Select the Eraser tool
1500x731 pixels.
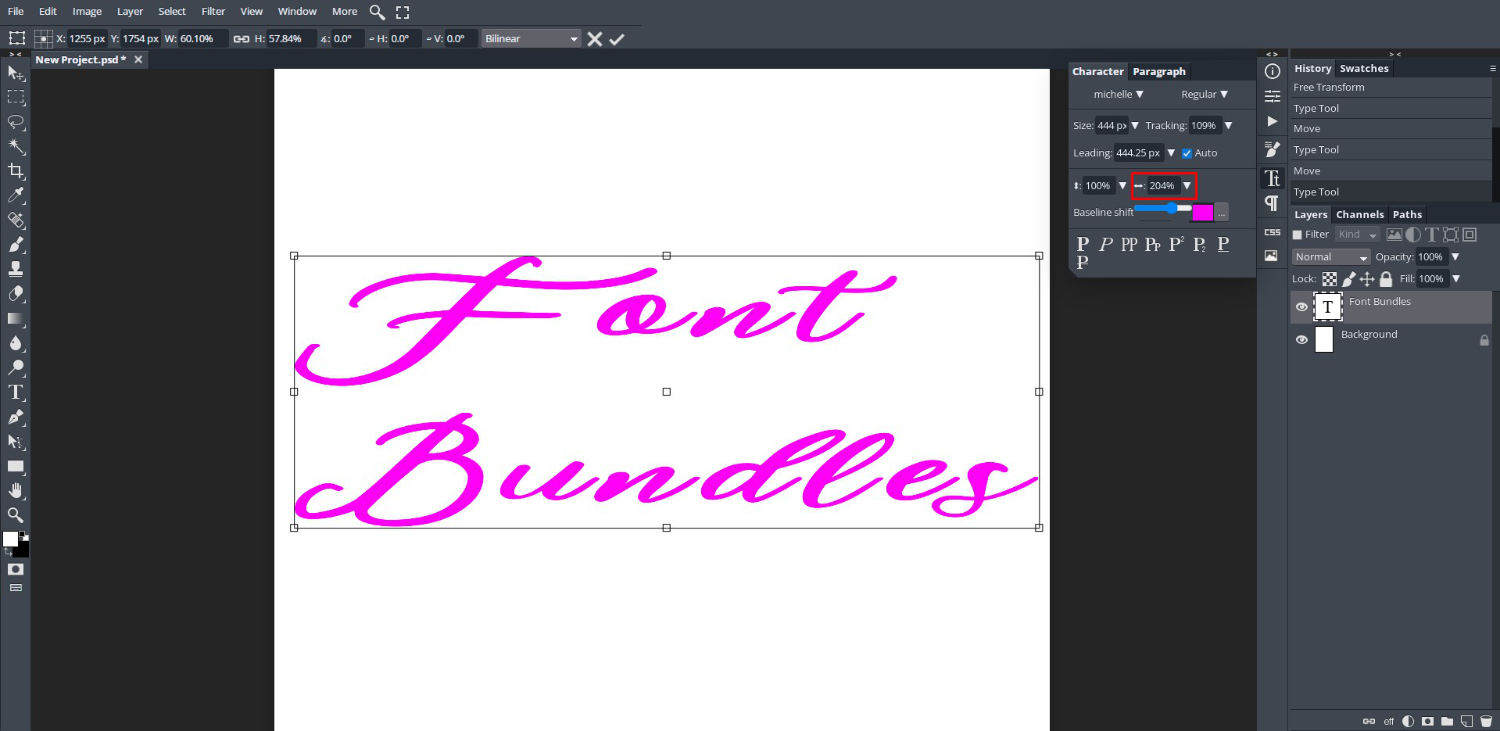[x=16, y=294]
